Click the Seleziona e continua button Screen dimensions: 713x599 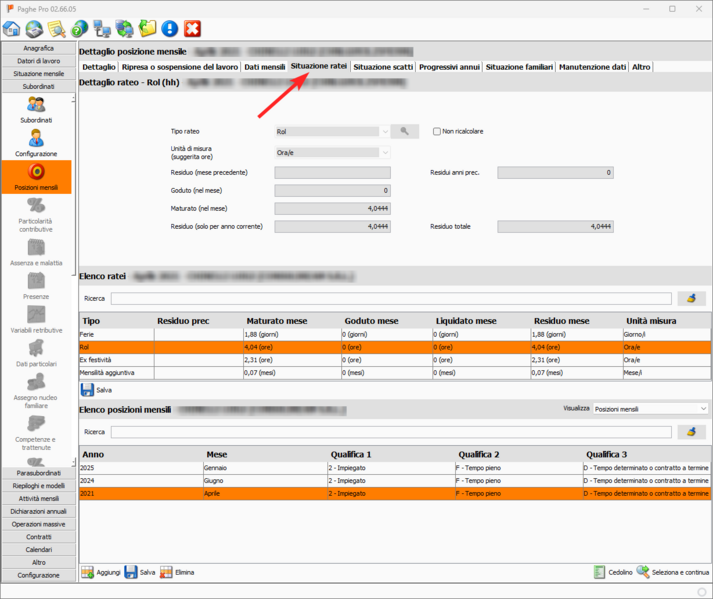(x=673, y=572)
